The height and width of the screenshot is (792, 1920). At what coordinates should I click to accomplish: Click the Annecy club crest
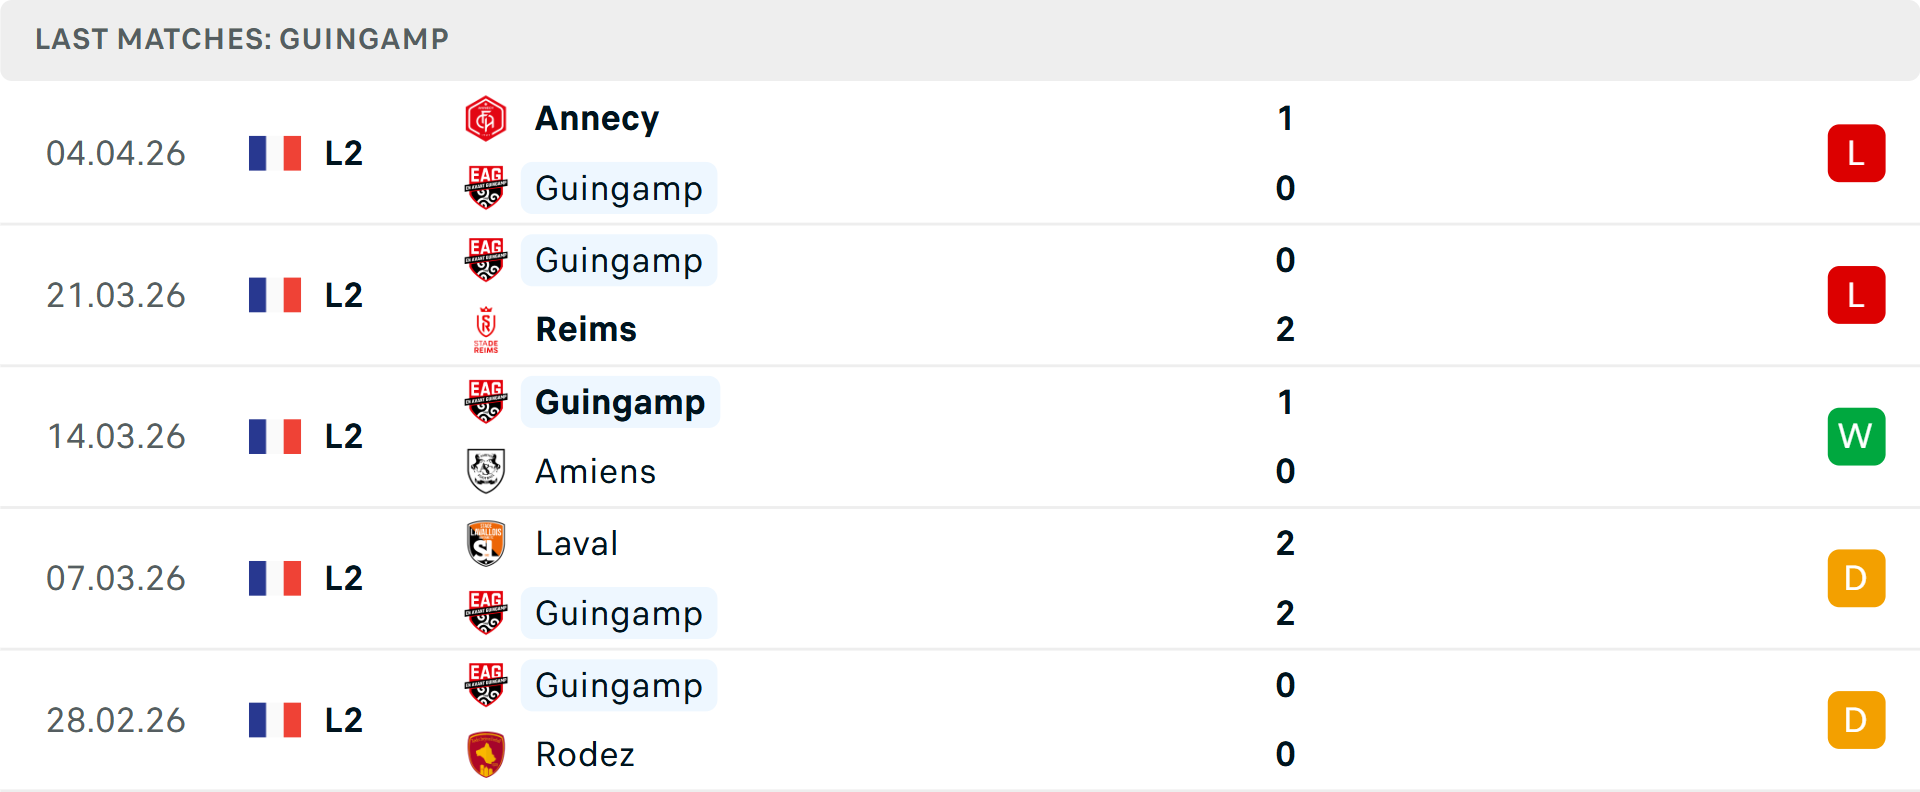pyautogui.click(x=487, y=117)
